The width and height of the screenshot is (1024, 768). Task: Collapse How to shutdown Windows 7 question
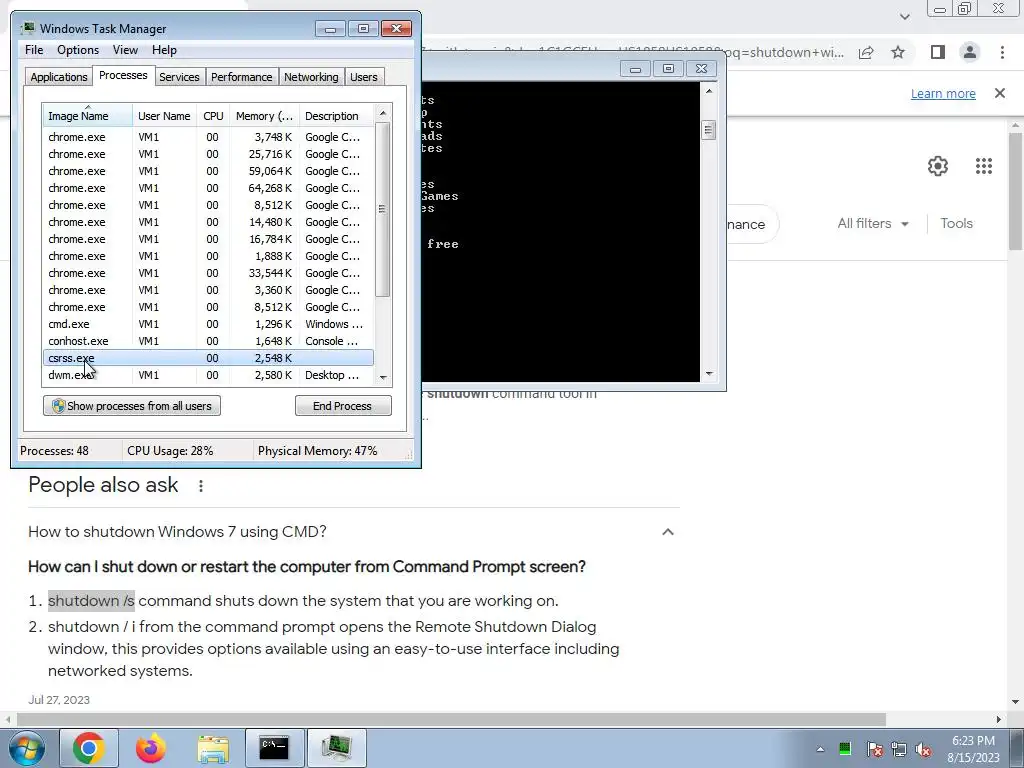[x=667, y=532]
